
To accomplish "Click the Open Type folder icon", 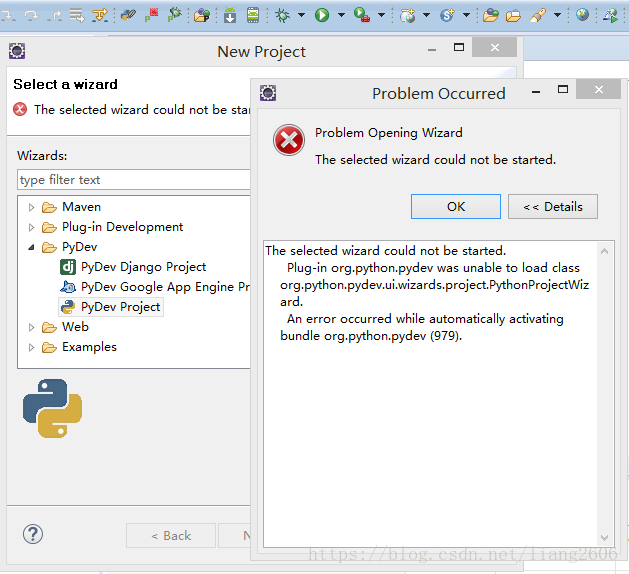I will [490, 15].
